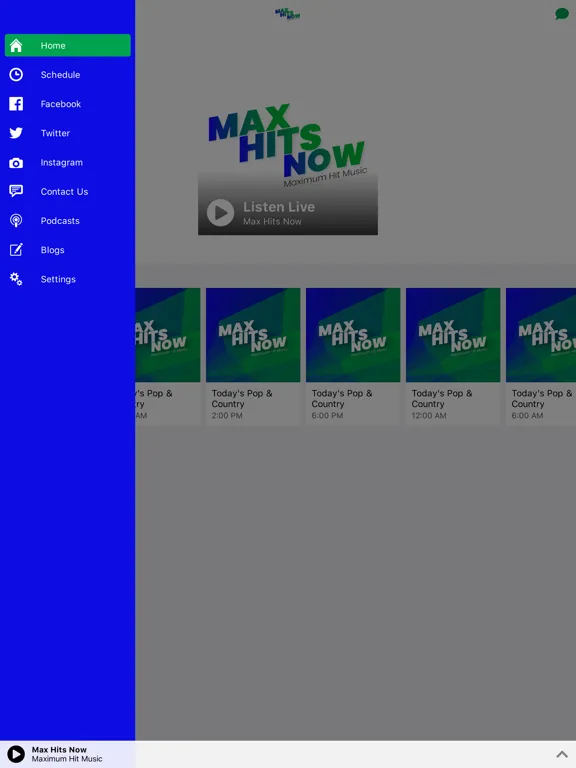Click the Home house icon in sidebar
576x768 pixels.
click(x=16, y=46)
